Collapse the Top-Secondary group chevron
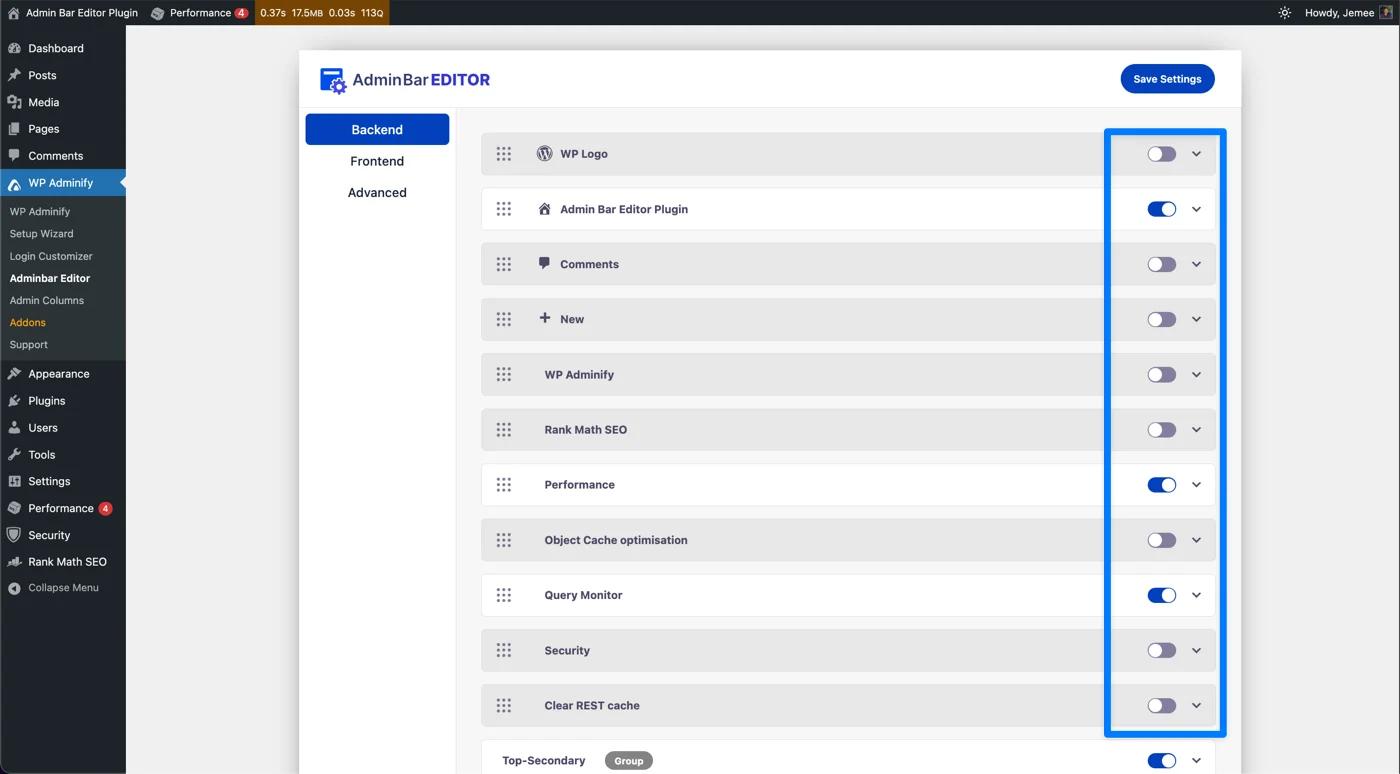 1196,760
